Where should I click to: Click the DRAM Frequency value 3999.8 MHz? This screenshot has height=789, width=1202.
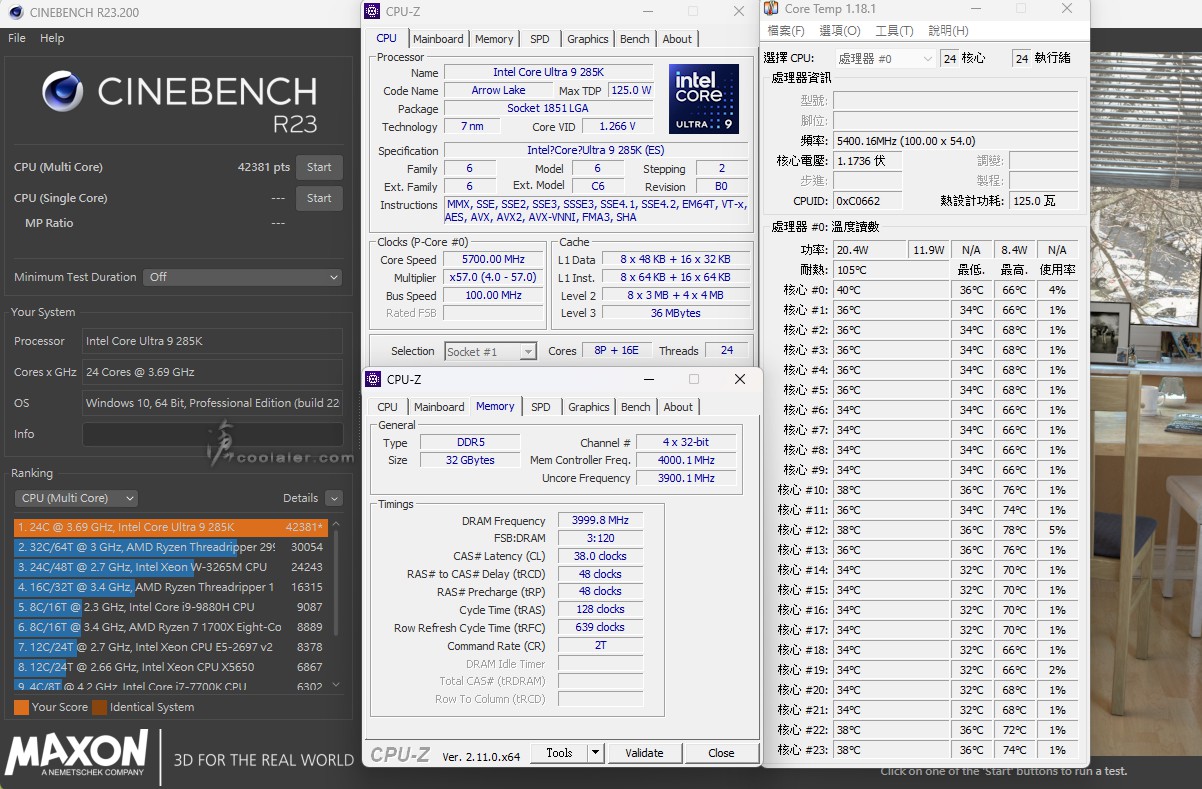[x=600, y=521]
